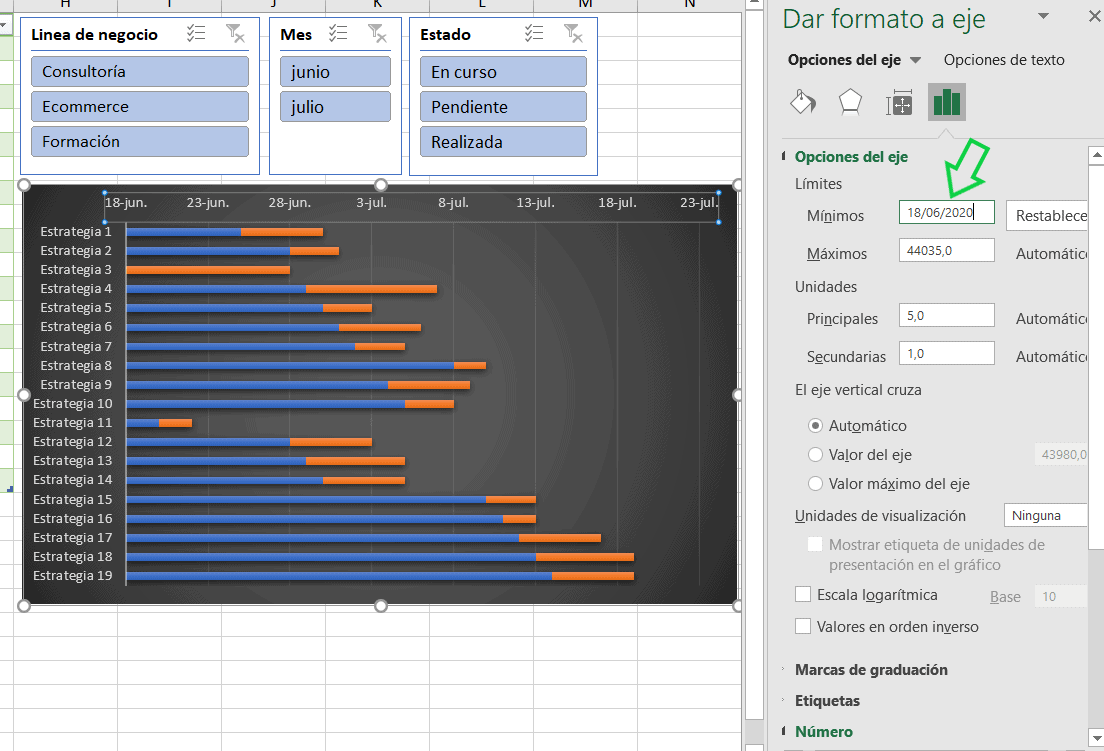Enable Escala logarítmica checkbox

click(x=803, y=595)
